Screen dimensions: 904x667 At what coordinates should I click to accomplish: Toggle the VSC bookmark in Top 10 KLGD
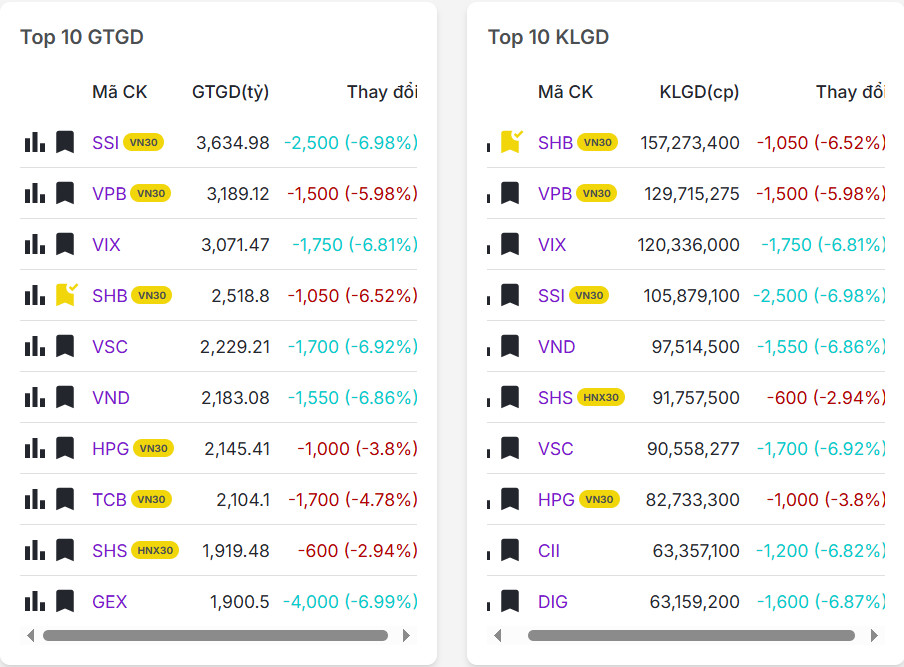pyautogui.click(x=510, y=449)
